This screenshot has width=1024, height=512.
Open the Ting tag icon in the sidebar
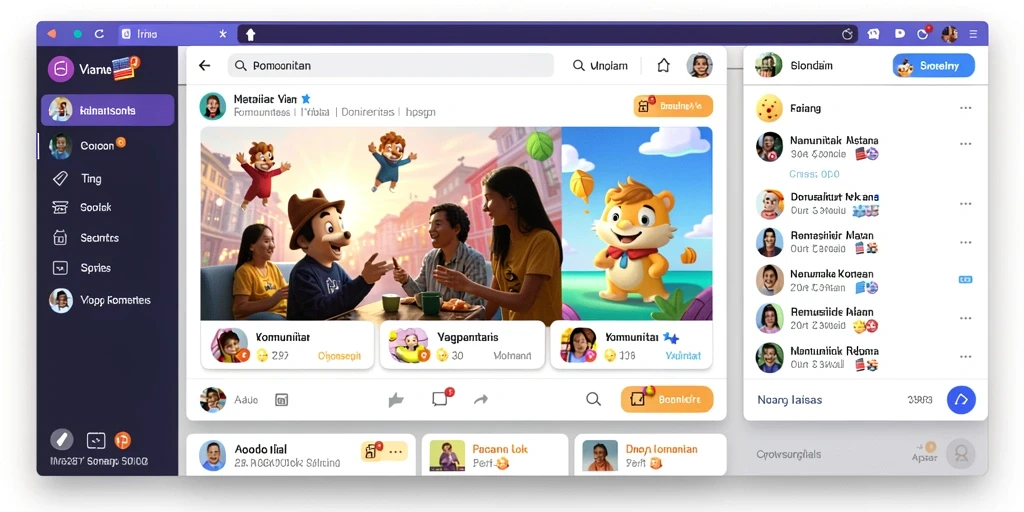(60, 178)
